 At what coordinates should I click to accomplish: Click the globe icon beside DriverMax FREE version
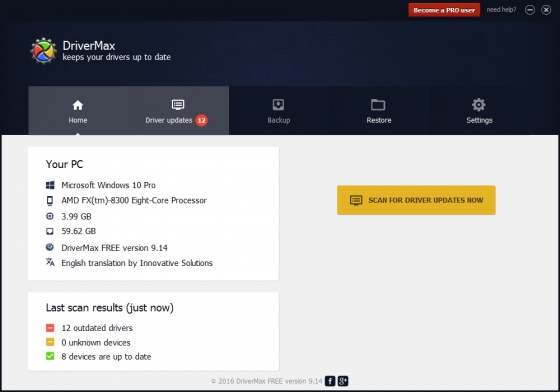(x=50, y=247)
